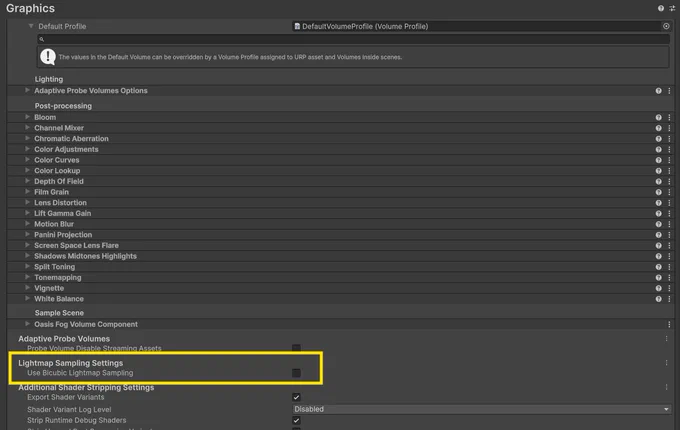Toggle Probe Volume Disable Streaming Assets checkbox
Viewport: 680px width, 430px height.
pos(296,348)
